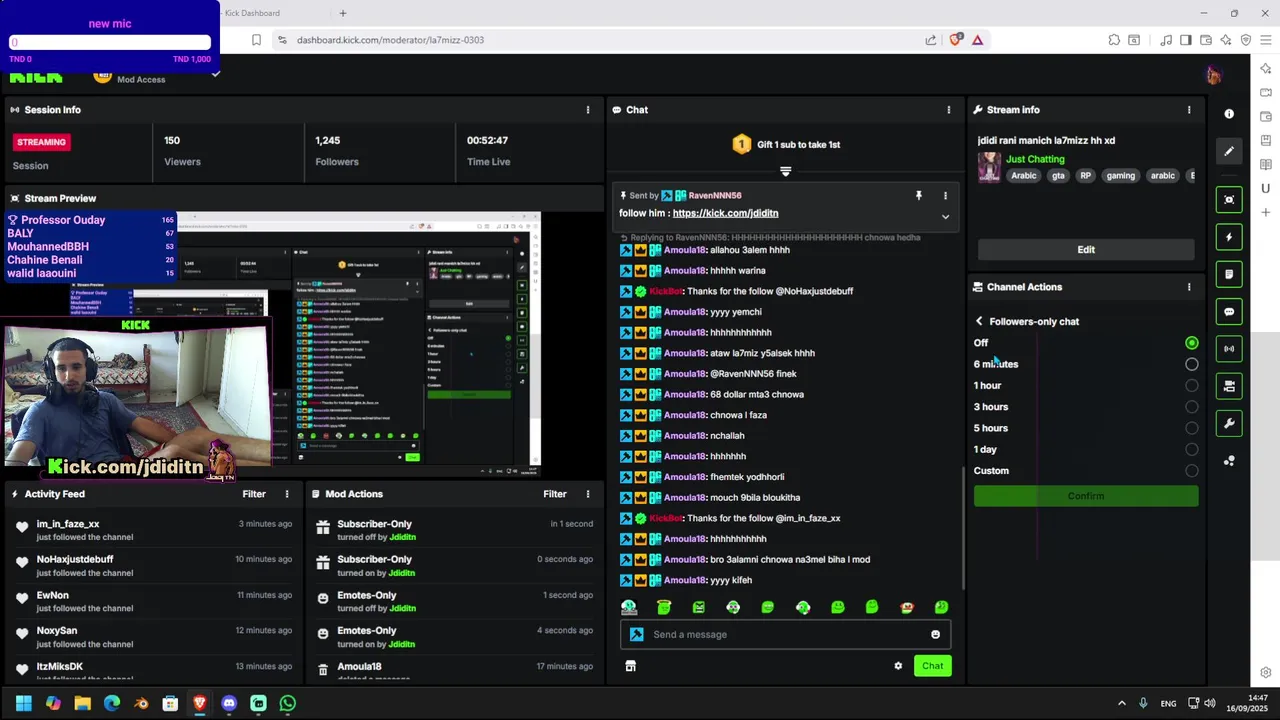Open Activity Feed options menu
This screenshot has height=720, width=1280.
click(287, 494)
